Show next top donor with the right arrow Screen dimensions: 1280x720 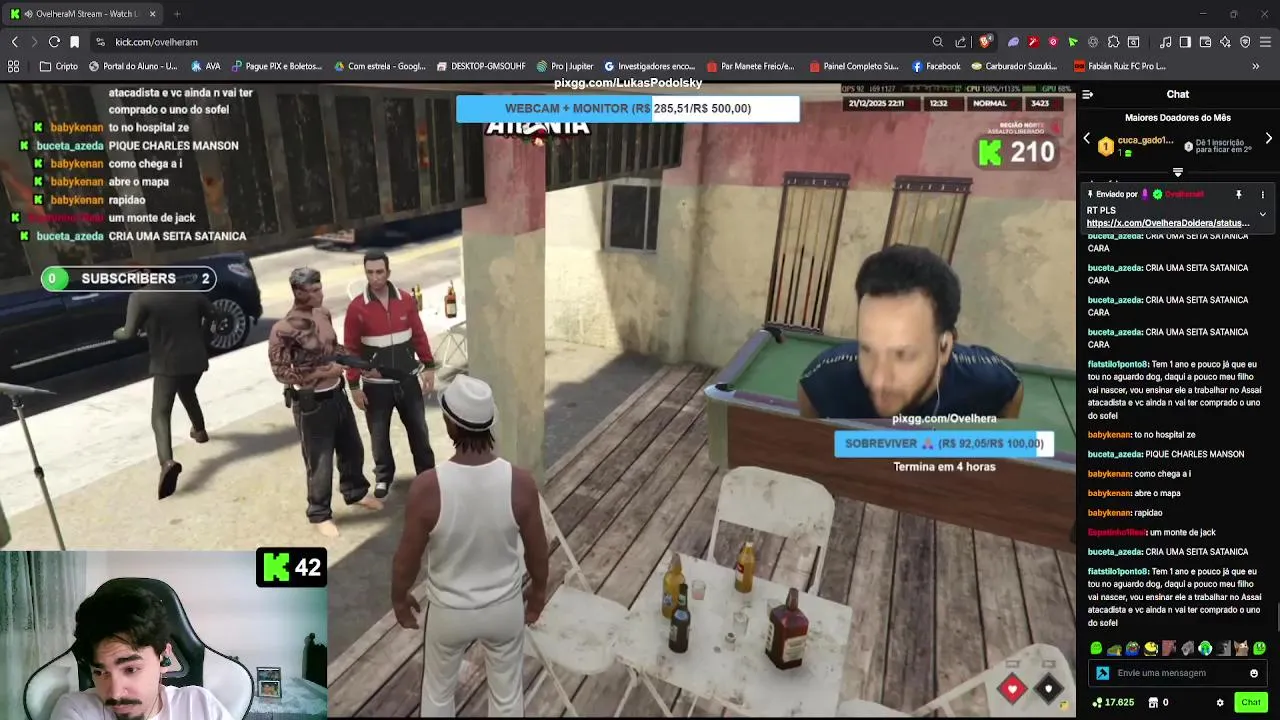1269,139
